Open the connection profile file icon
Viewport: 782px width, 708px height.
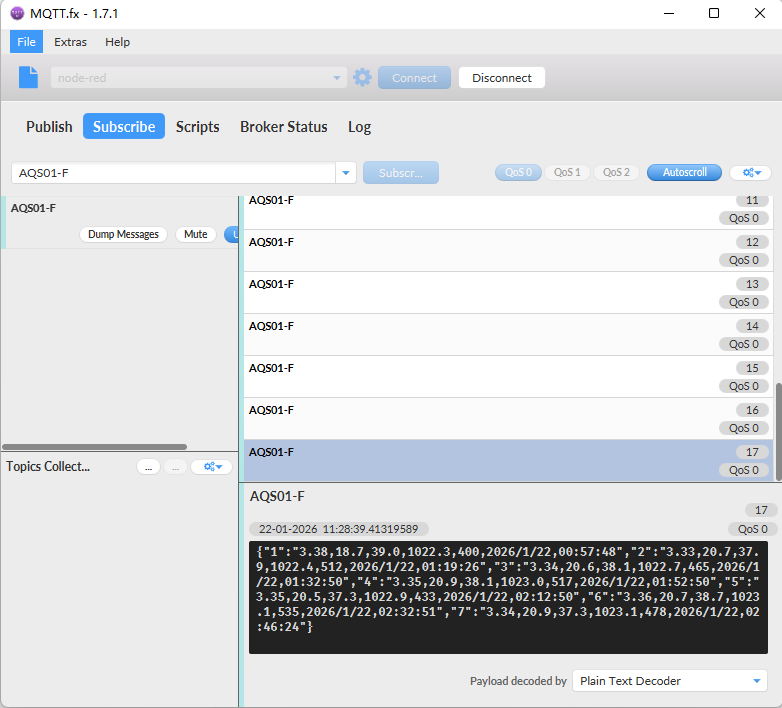(28, 77)
